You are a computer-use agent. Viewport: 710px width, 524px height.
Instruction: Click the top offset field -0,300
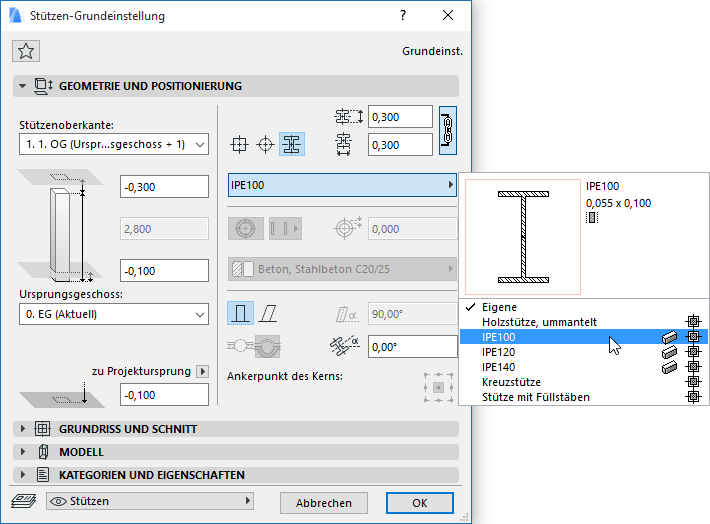(x=164, y=187)
